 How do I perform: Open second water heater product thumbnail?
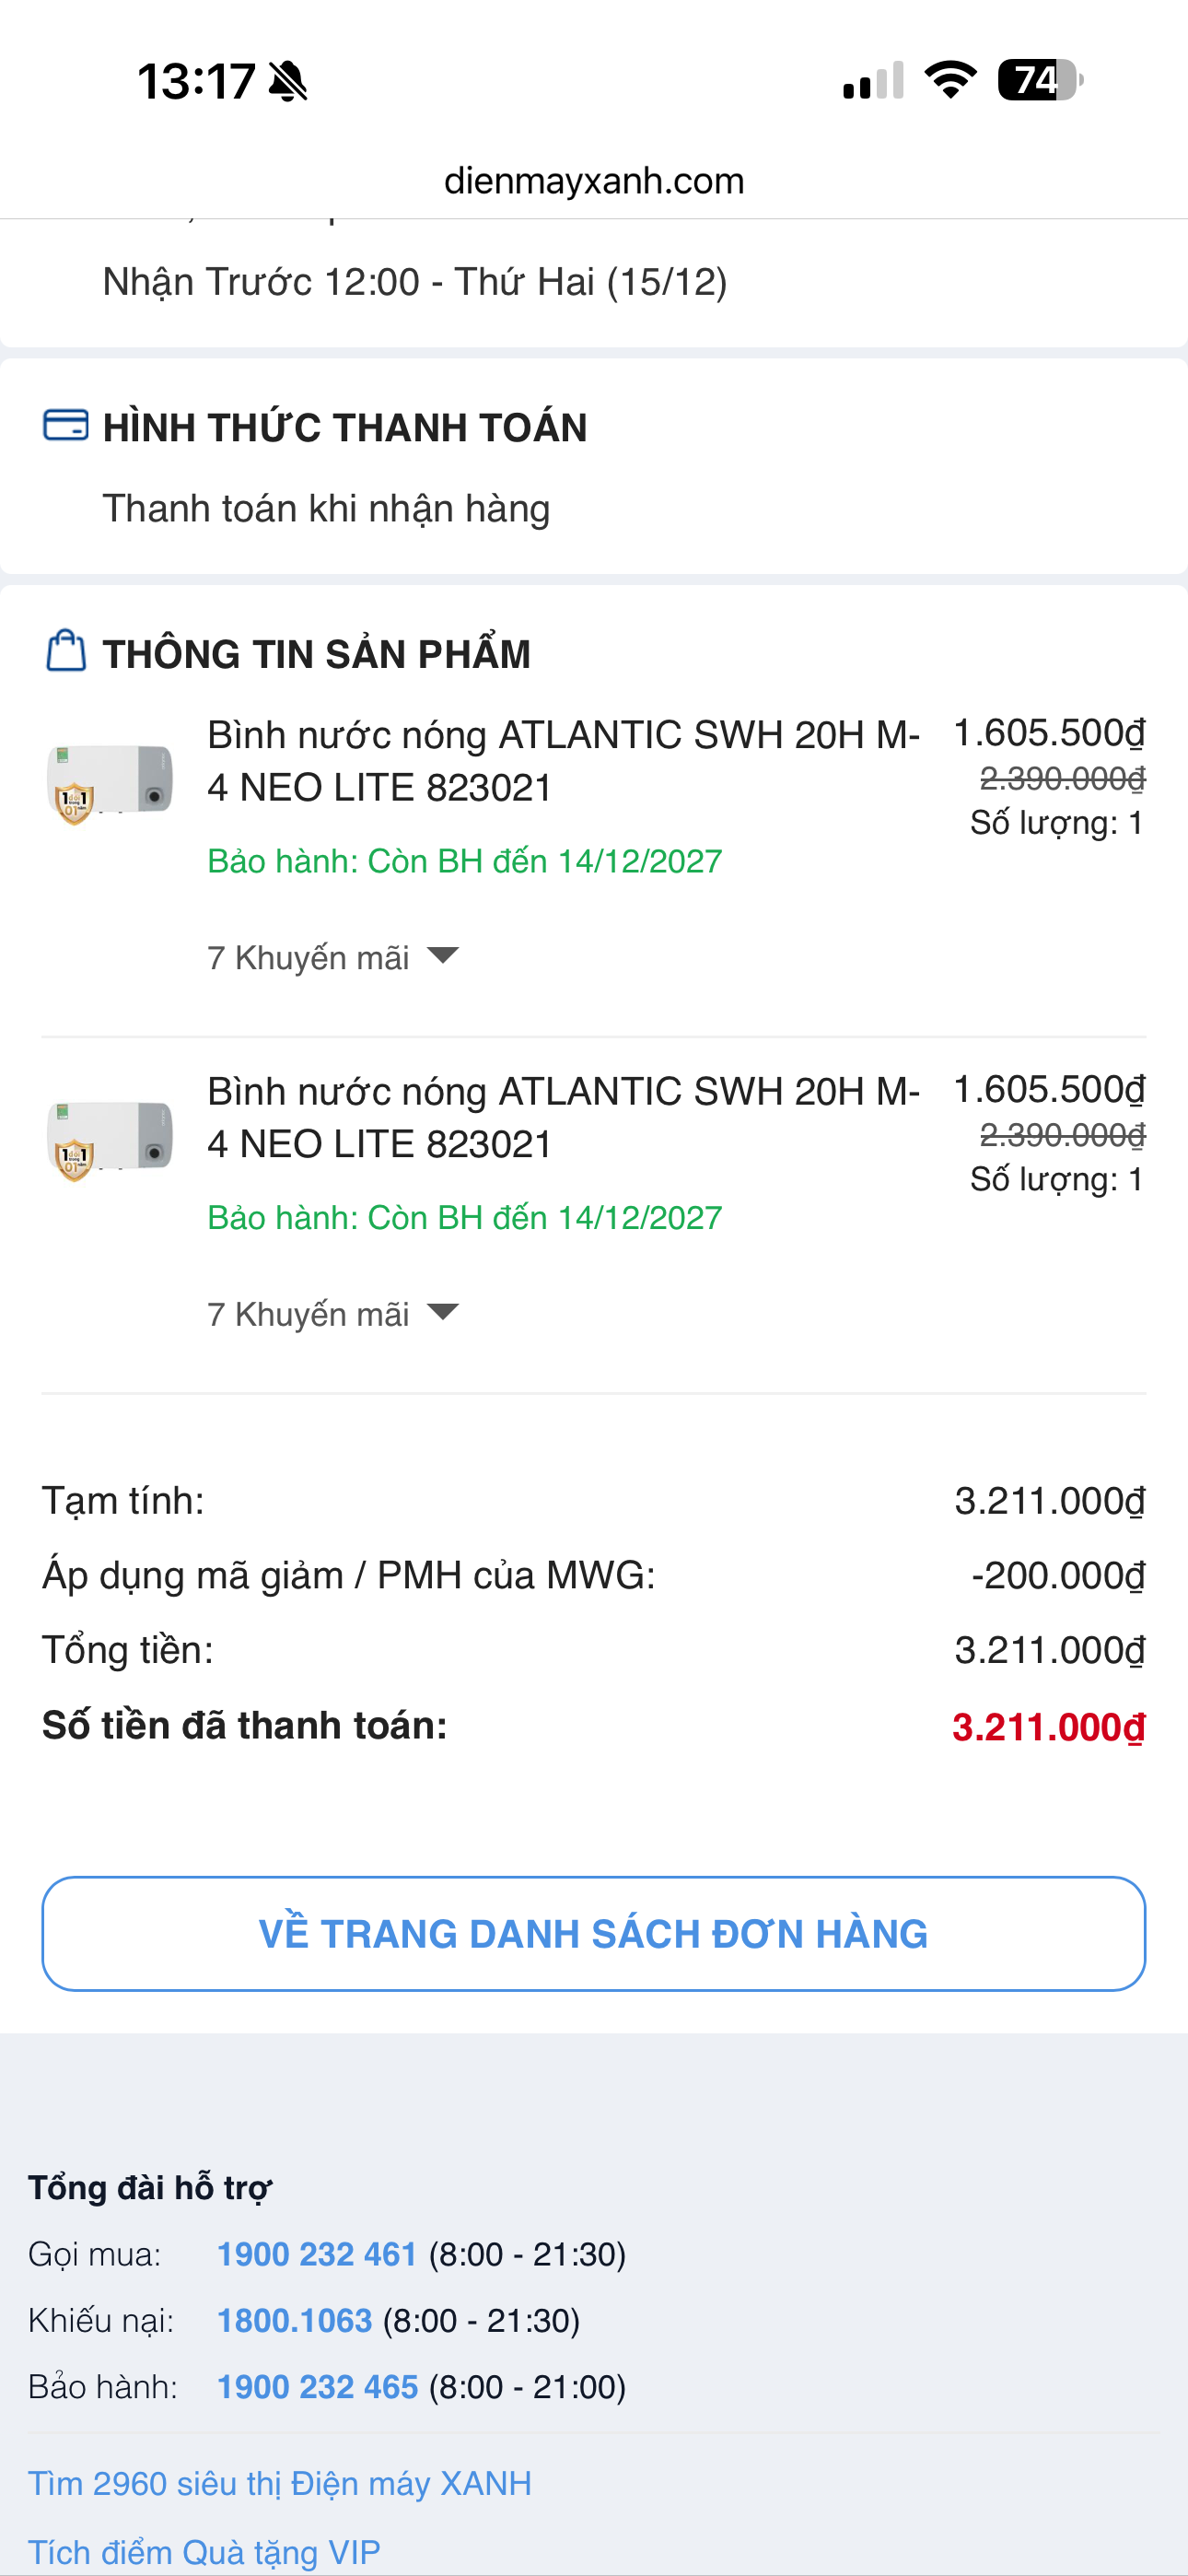[x=110, y=1139]
